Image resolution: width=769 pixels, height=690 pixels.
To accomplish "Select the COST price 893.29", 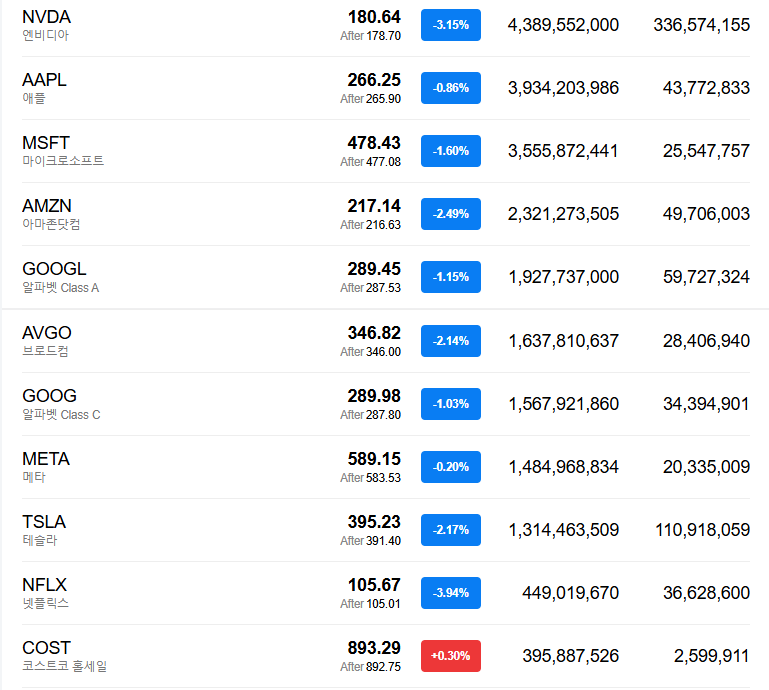I will tap(374, 648).
